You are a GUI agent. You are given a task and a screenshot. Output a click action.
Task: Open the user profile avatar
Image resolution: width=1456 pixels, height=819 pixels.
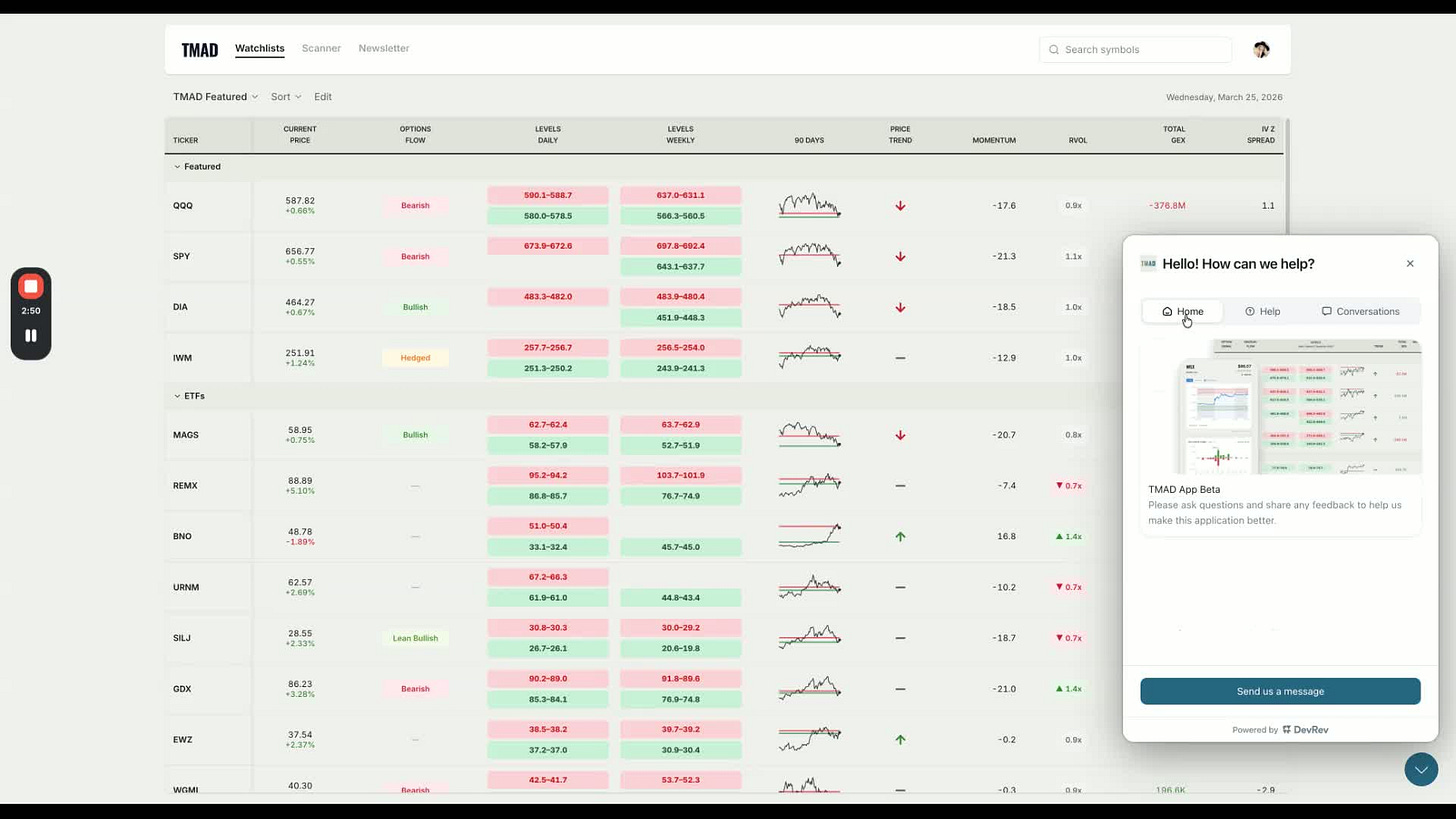click(x=1261, y=49)
